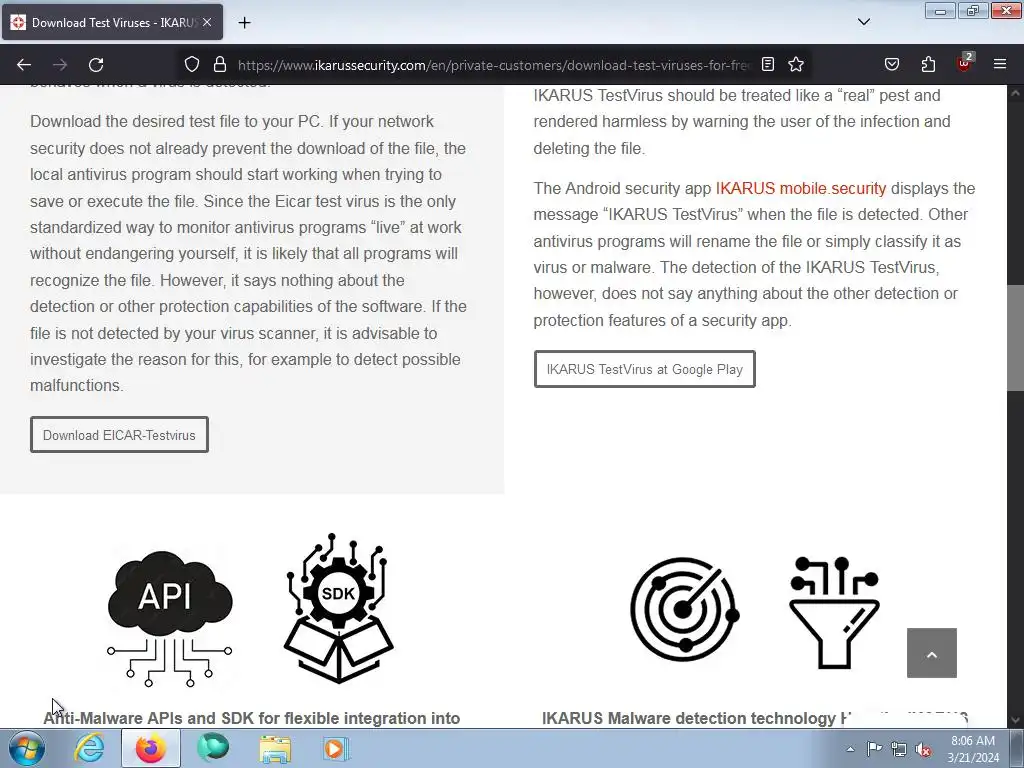Open IKARUS Malware detection technology heading
1024x768 pixels.
[754, 718]
